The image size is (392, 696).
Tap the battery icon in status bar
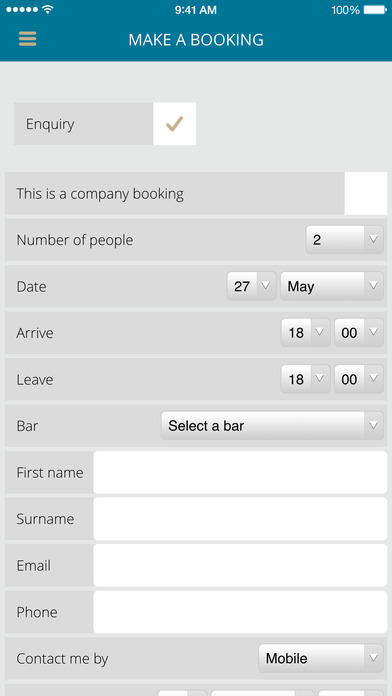375,10
